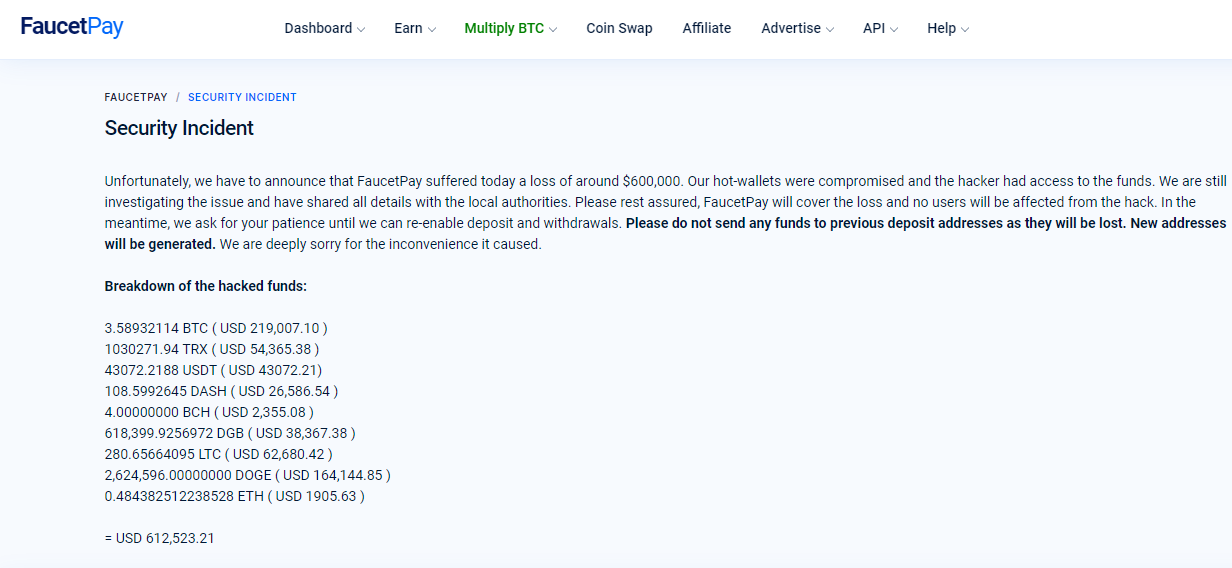This screenshot has width=1232, height=568.
Task: Click the FaucetPay logo
Action: point(72,27)
